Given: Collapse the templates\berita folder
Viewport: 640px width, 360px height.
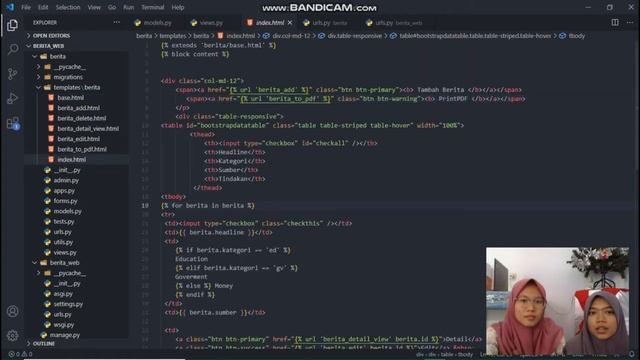Looking at the screenshot, I should [x=76, y=87].
